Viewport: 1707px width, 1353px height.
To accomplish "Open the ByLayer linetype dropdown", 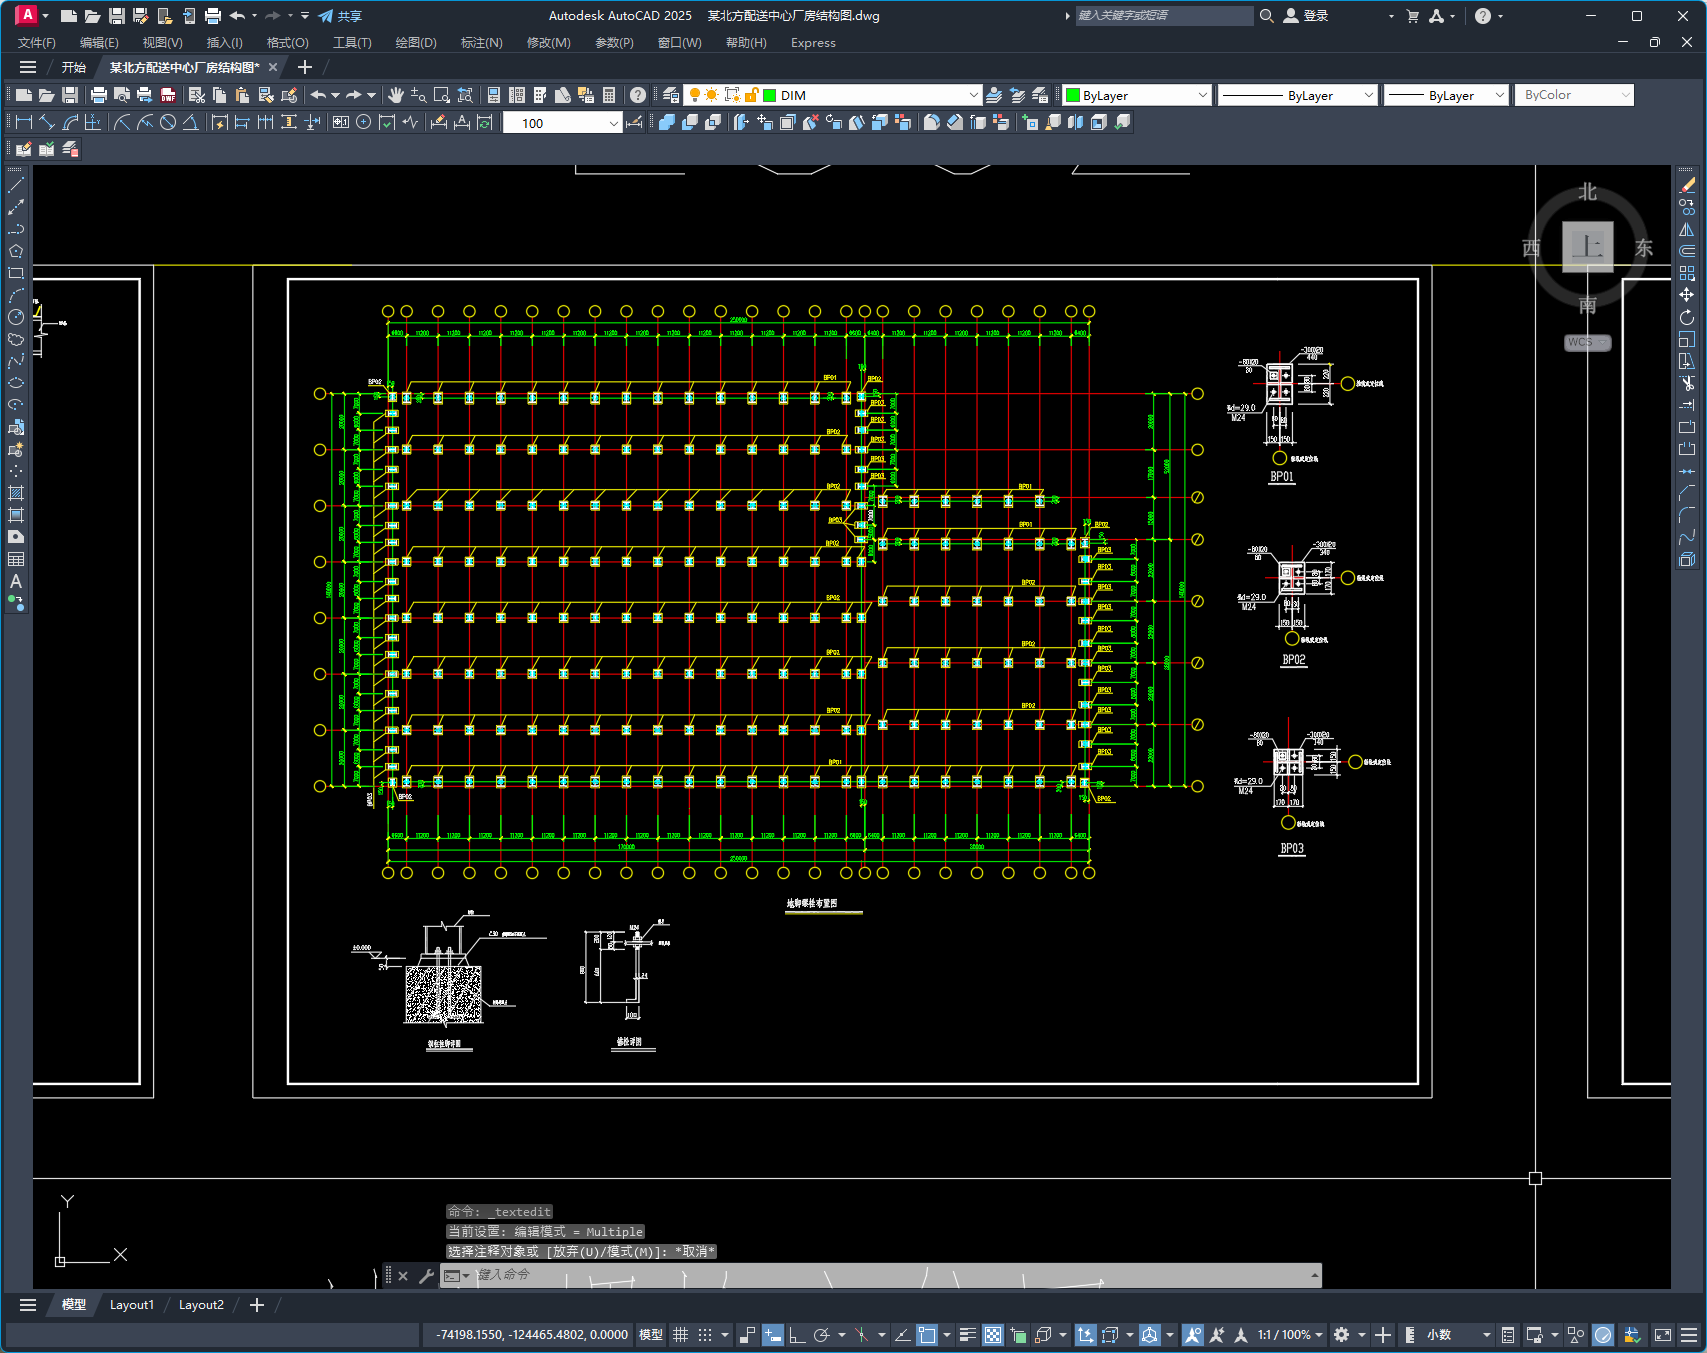I will (1298, 95).
